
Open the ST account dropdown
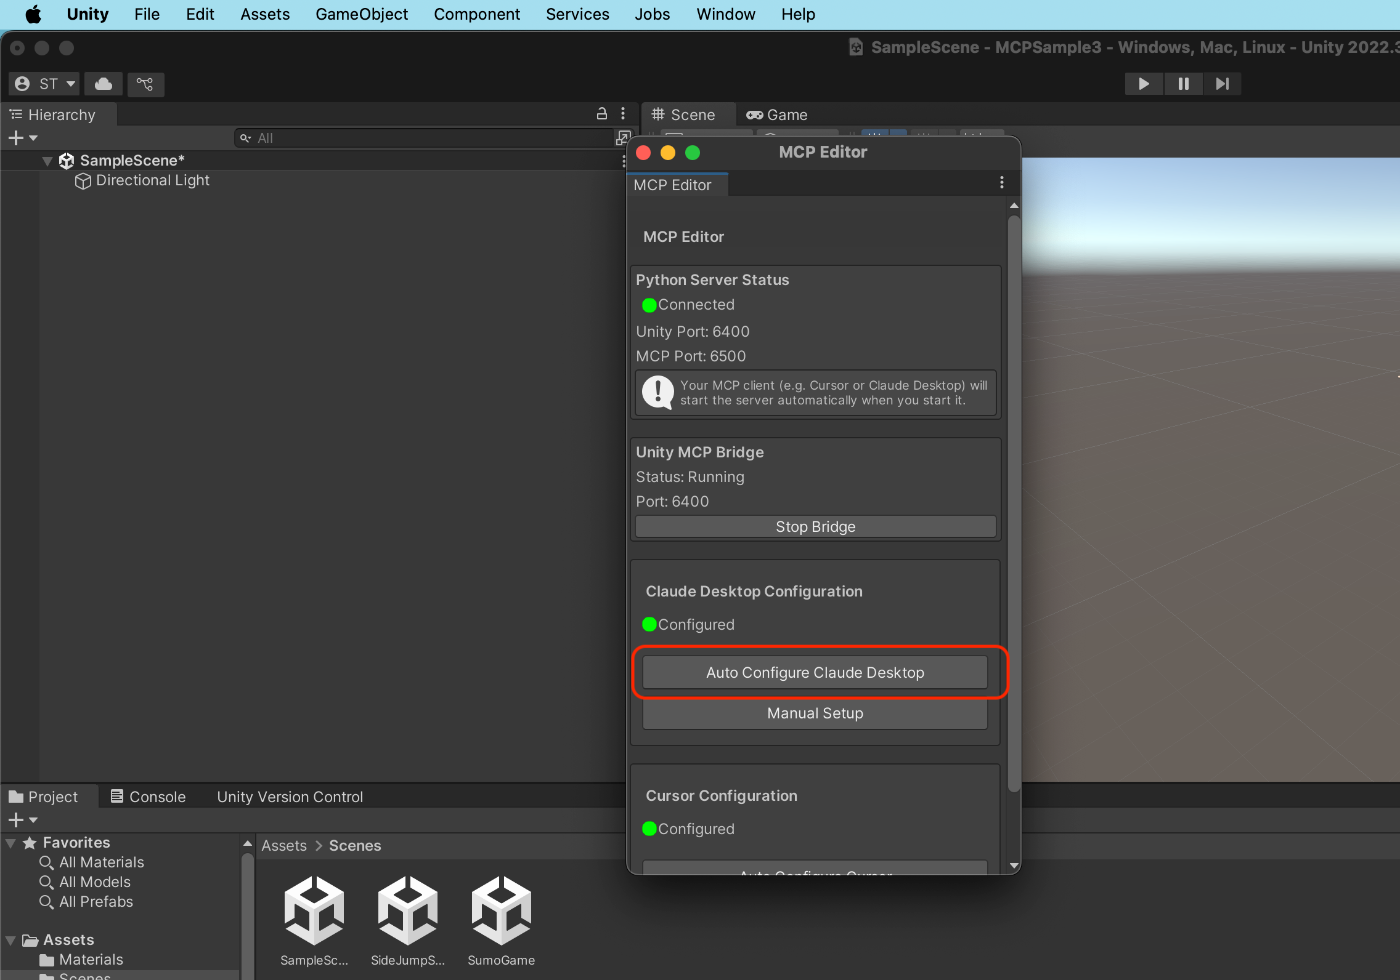pos(45,84)
